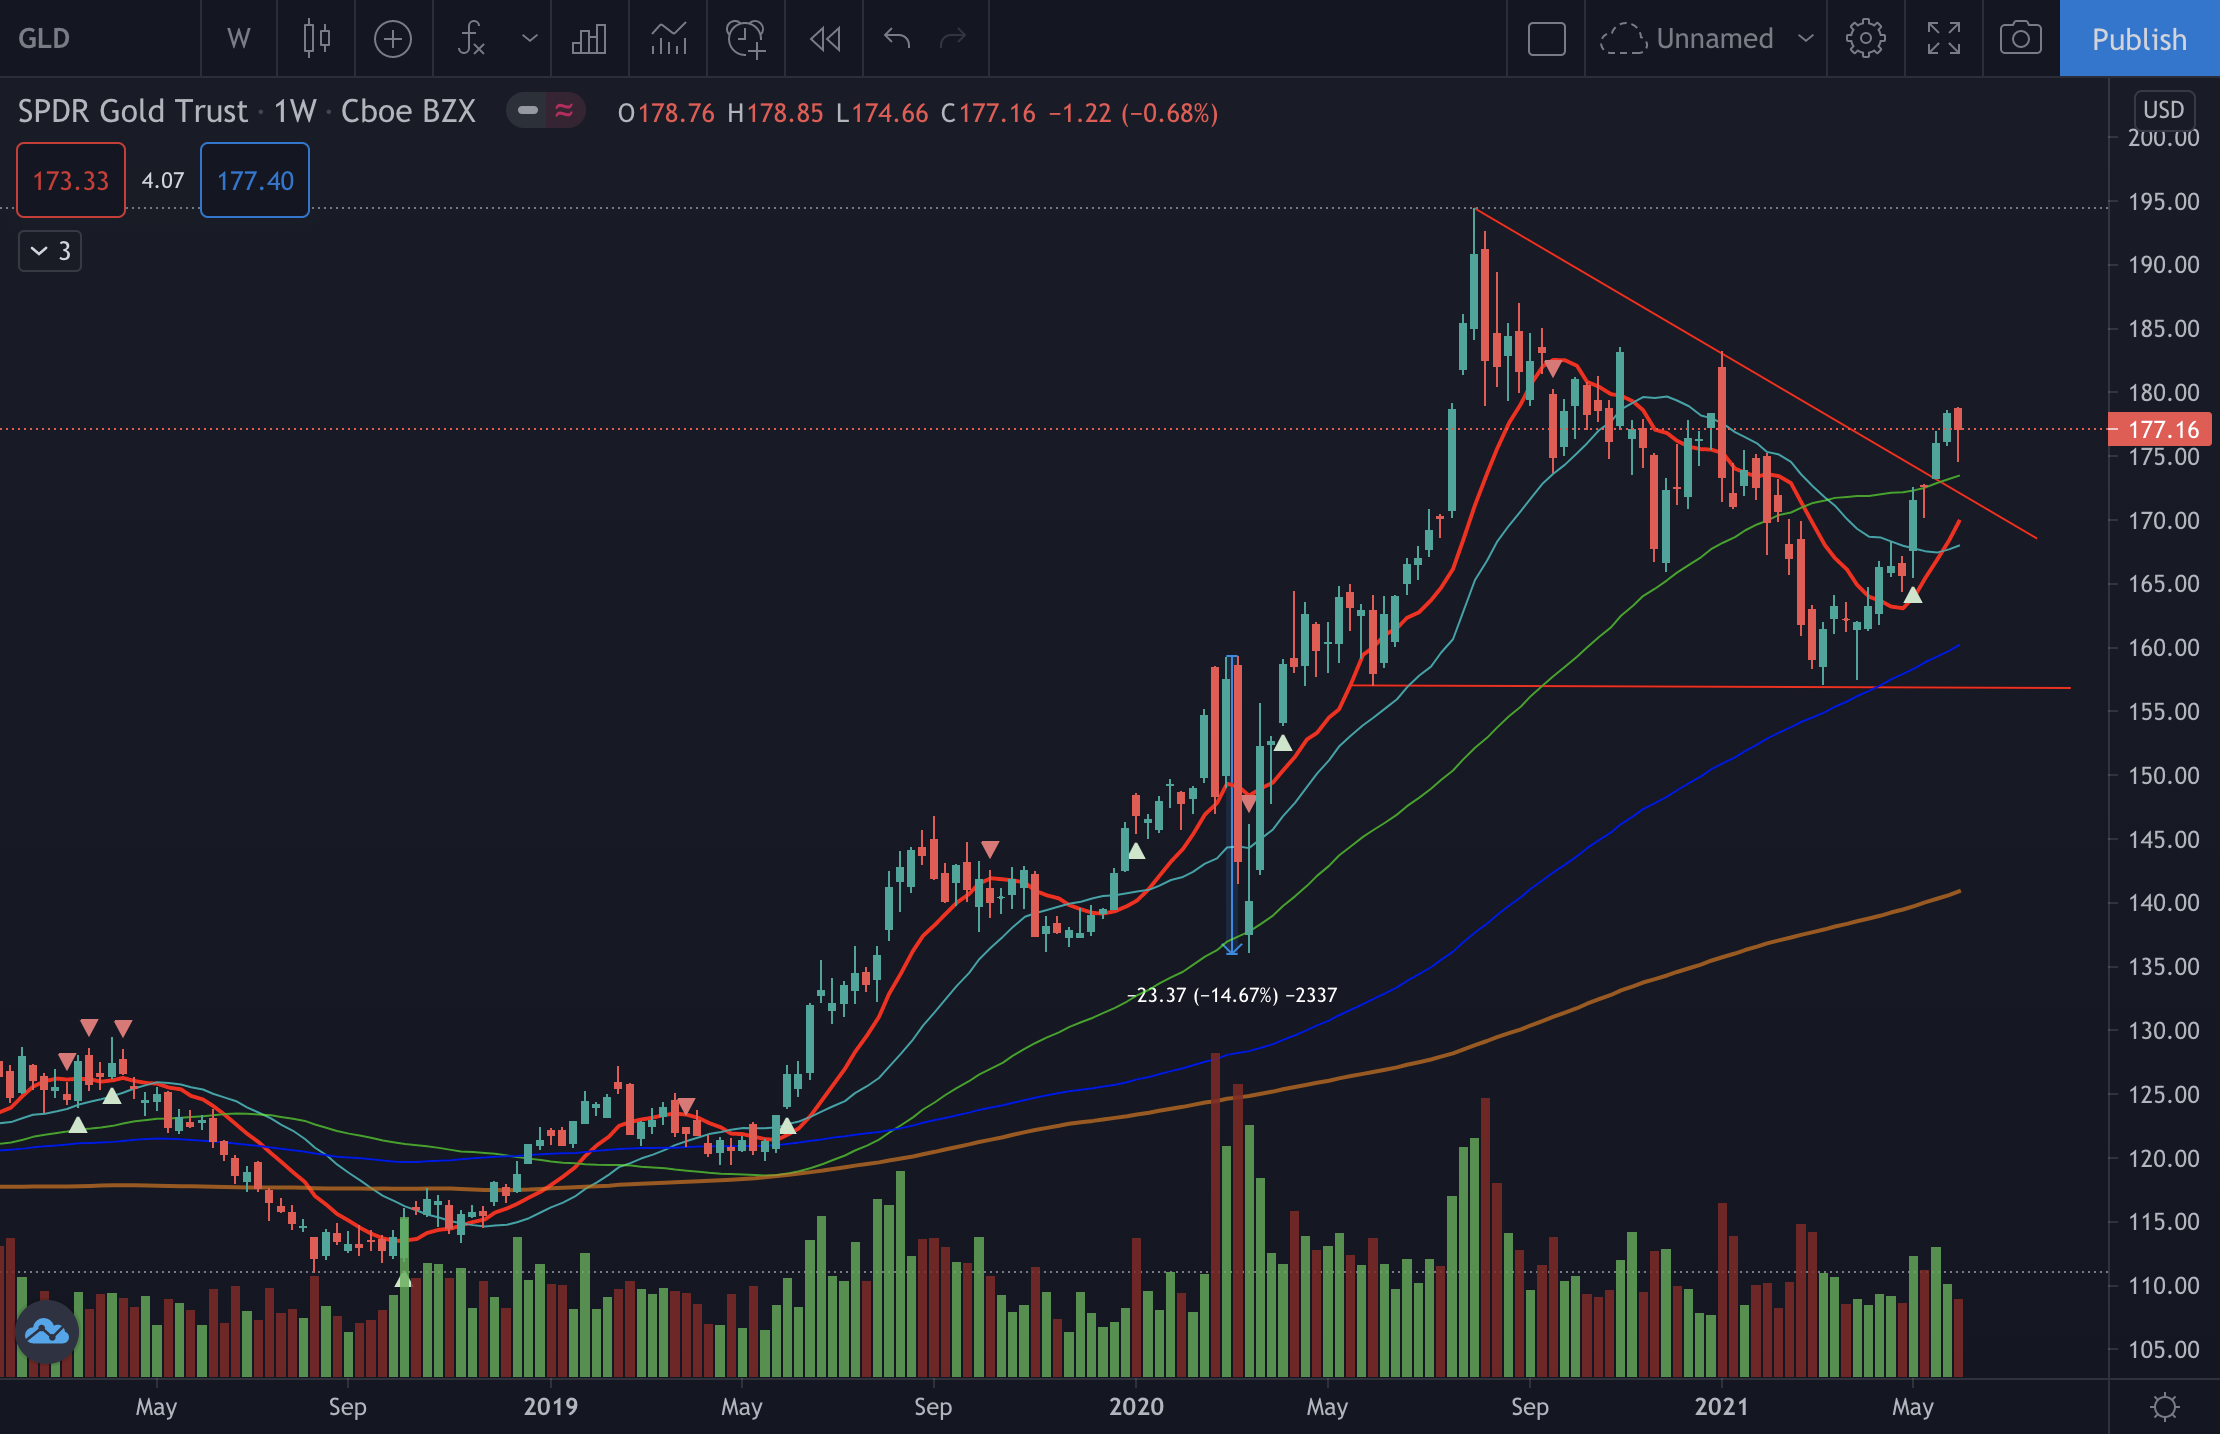The height and width of the screenshot is (1434, 2220).
Task: Click the 2021 time axis label
Action: (x=1722, y=1407)
